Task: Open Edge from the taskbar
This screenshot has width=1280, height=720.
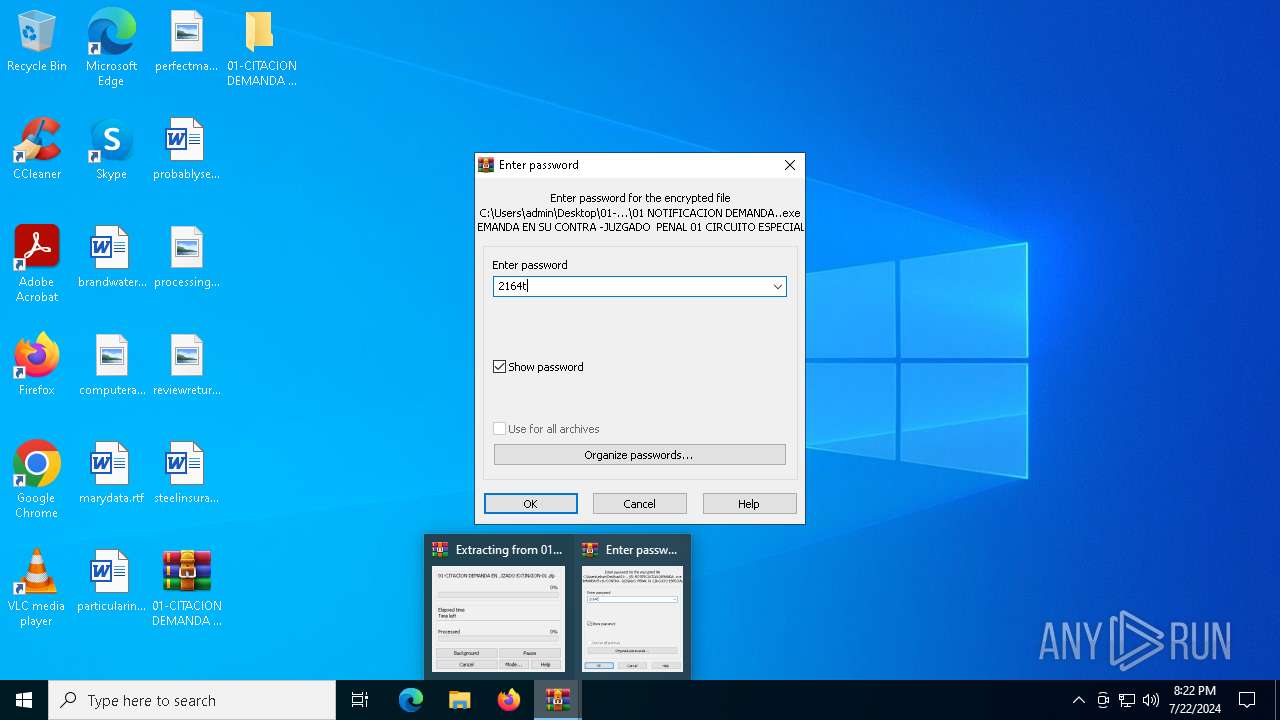Action: [411, 700]
